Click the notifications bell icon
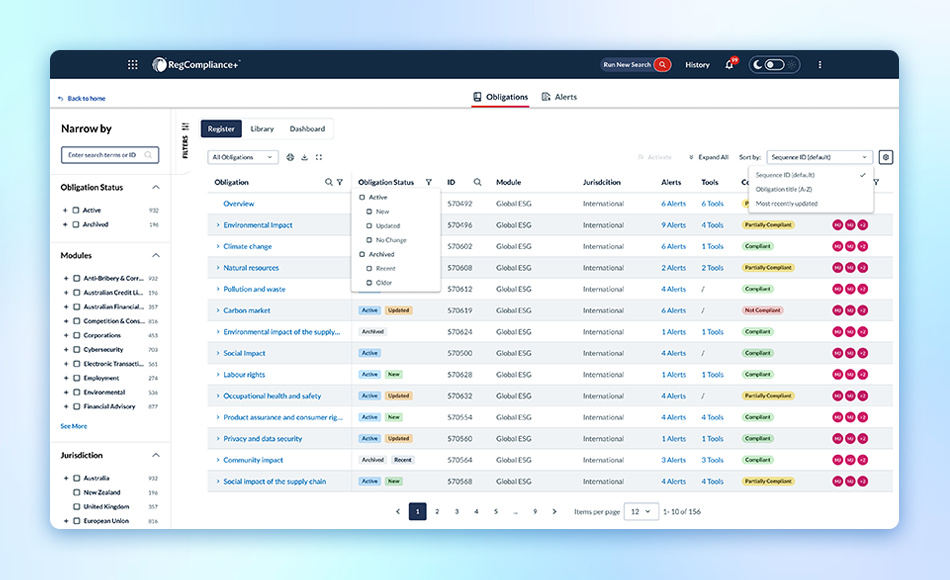The width and height of the screenshot is (950, 580). 729,63
